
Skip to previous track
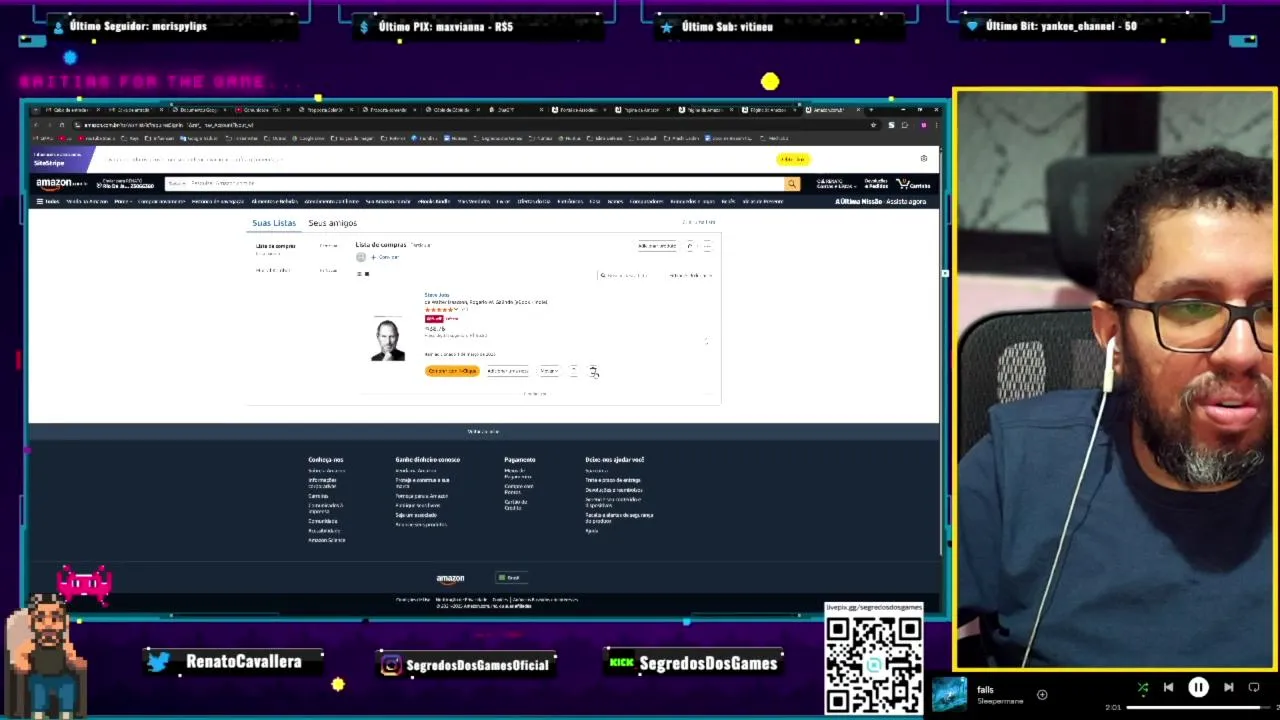(1168, 687)
